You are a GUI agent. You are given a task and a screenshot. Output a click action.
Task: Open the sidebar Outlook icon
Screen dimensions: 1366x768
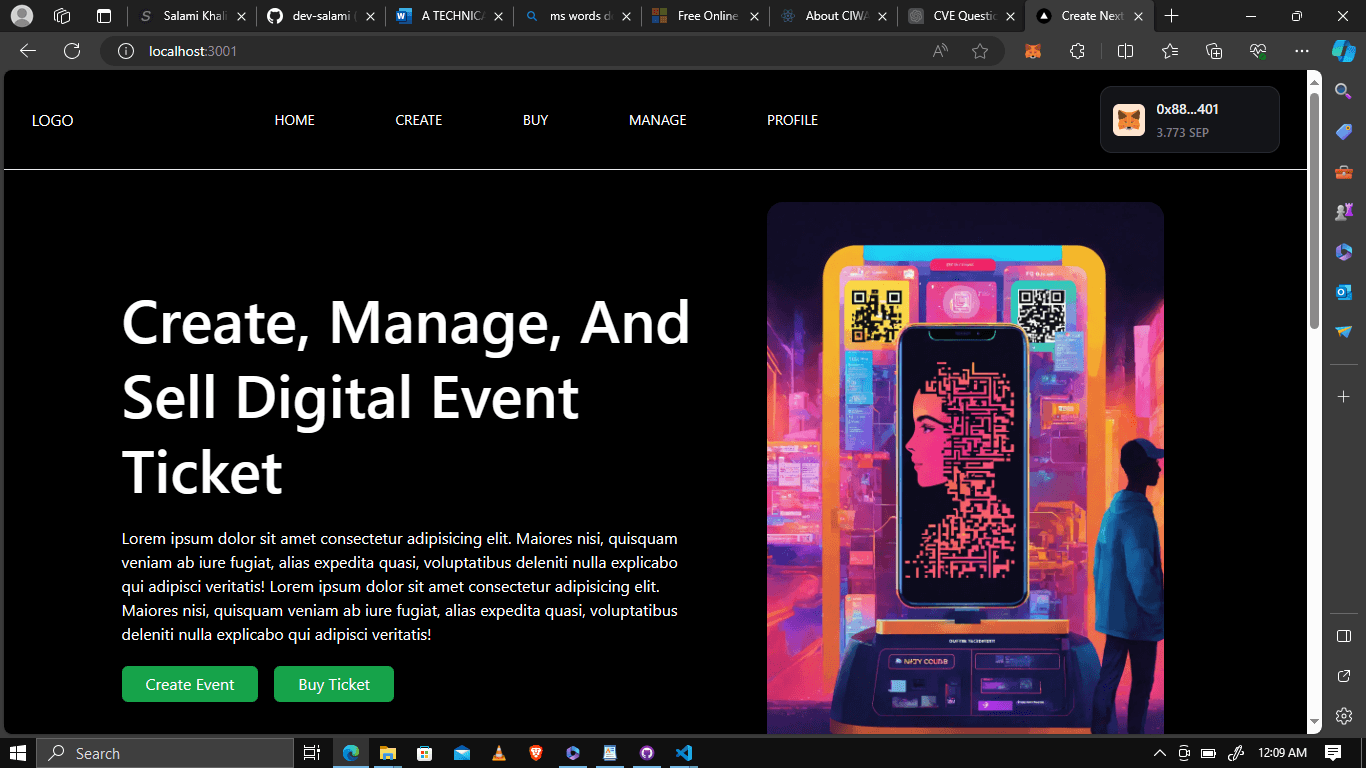pyautogui.click(x=1344, y=292)
